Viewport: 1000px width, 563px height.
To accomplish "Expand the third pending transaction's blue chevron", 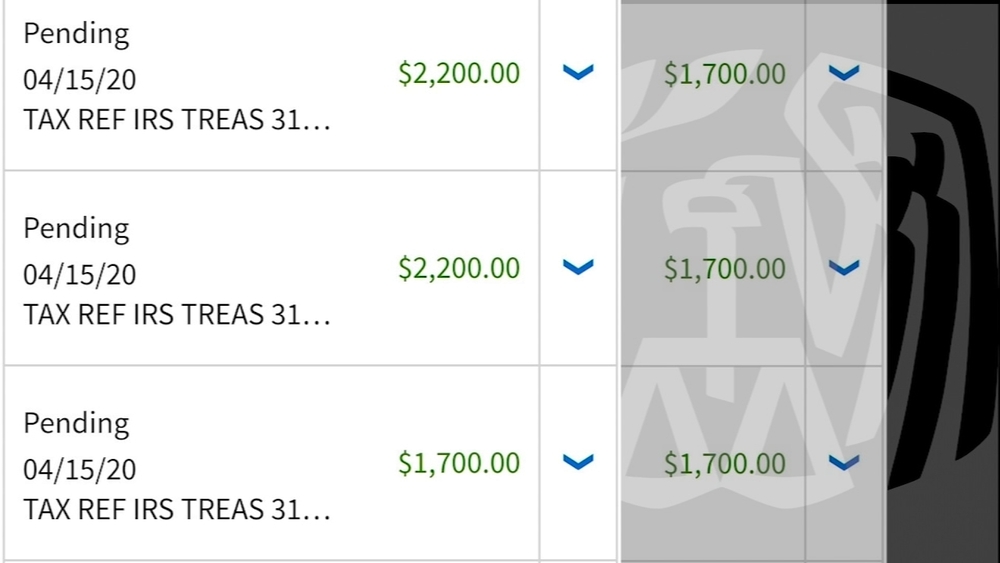I will (578, 461).
